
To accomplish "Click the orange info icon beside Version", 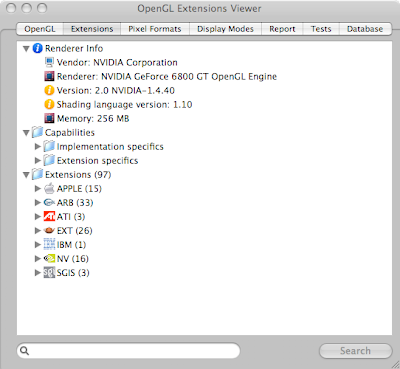I will click(x=49, y=90).
